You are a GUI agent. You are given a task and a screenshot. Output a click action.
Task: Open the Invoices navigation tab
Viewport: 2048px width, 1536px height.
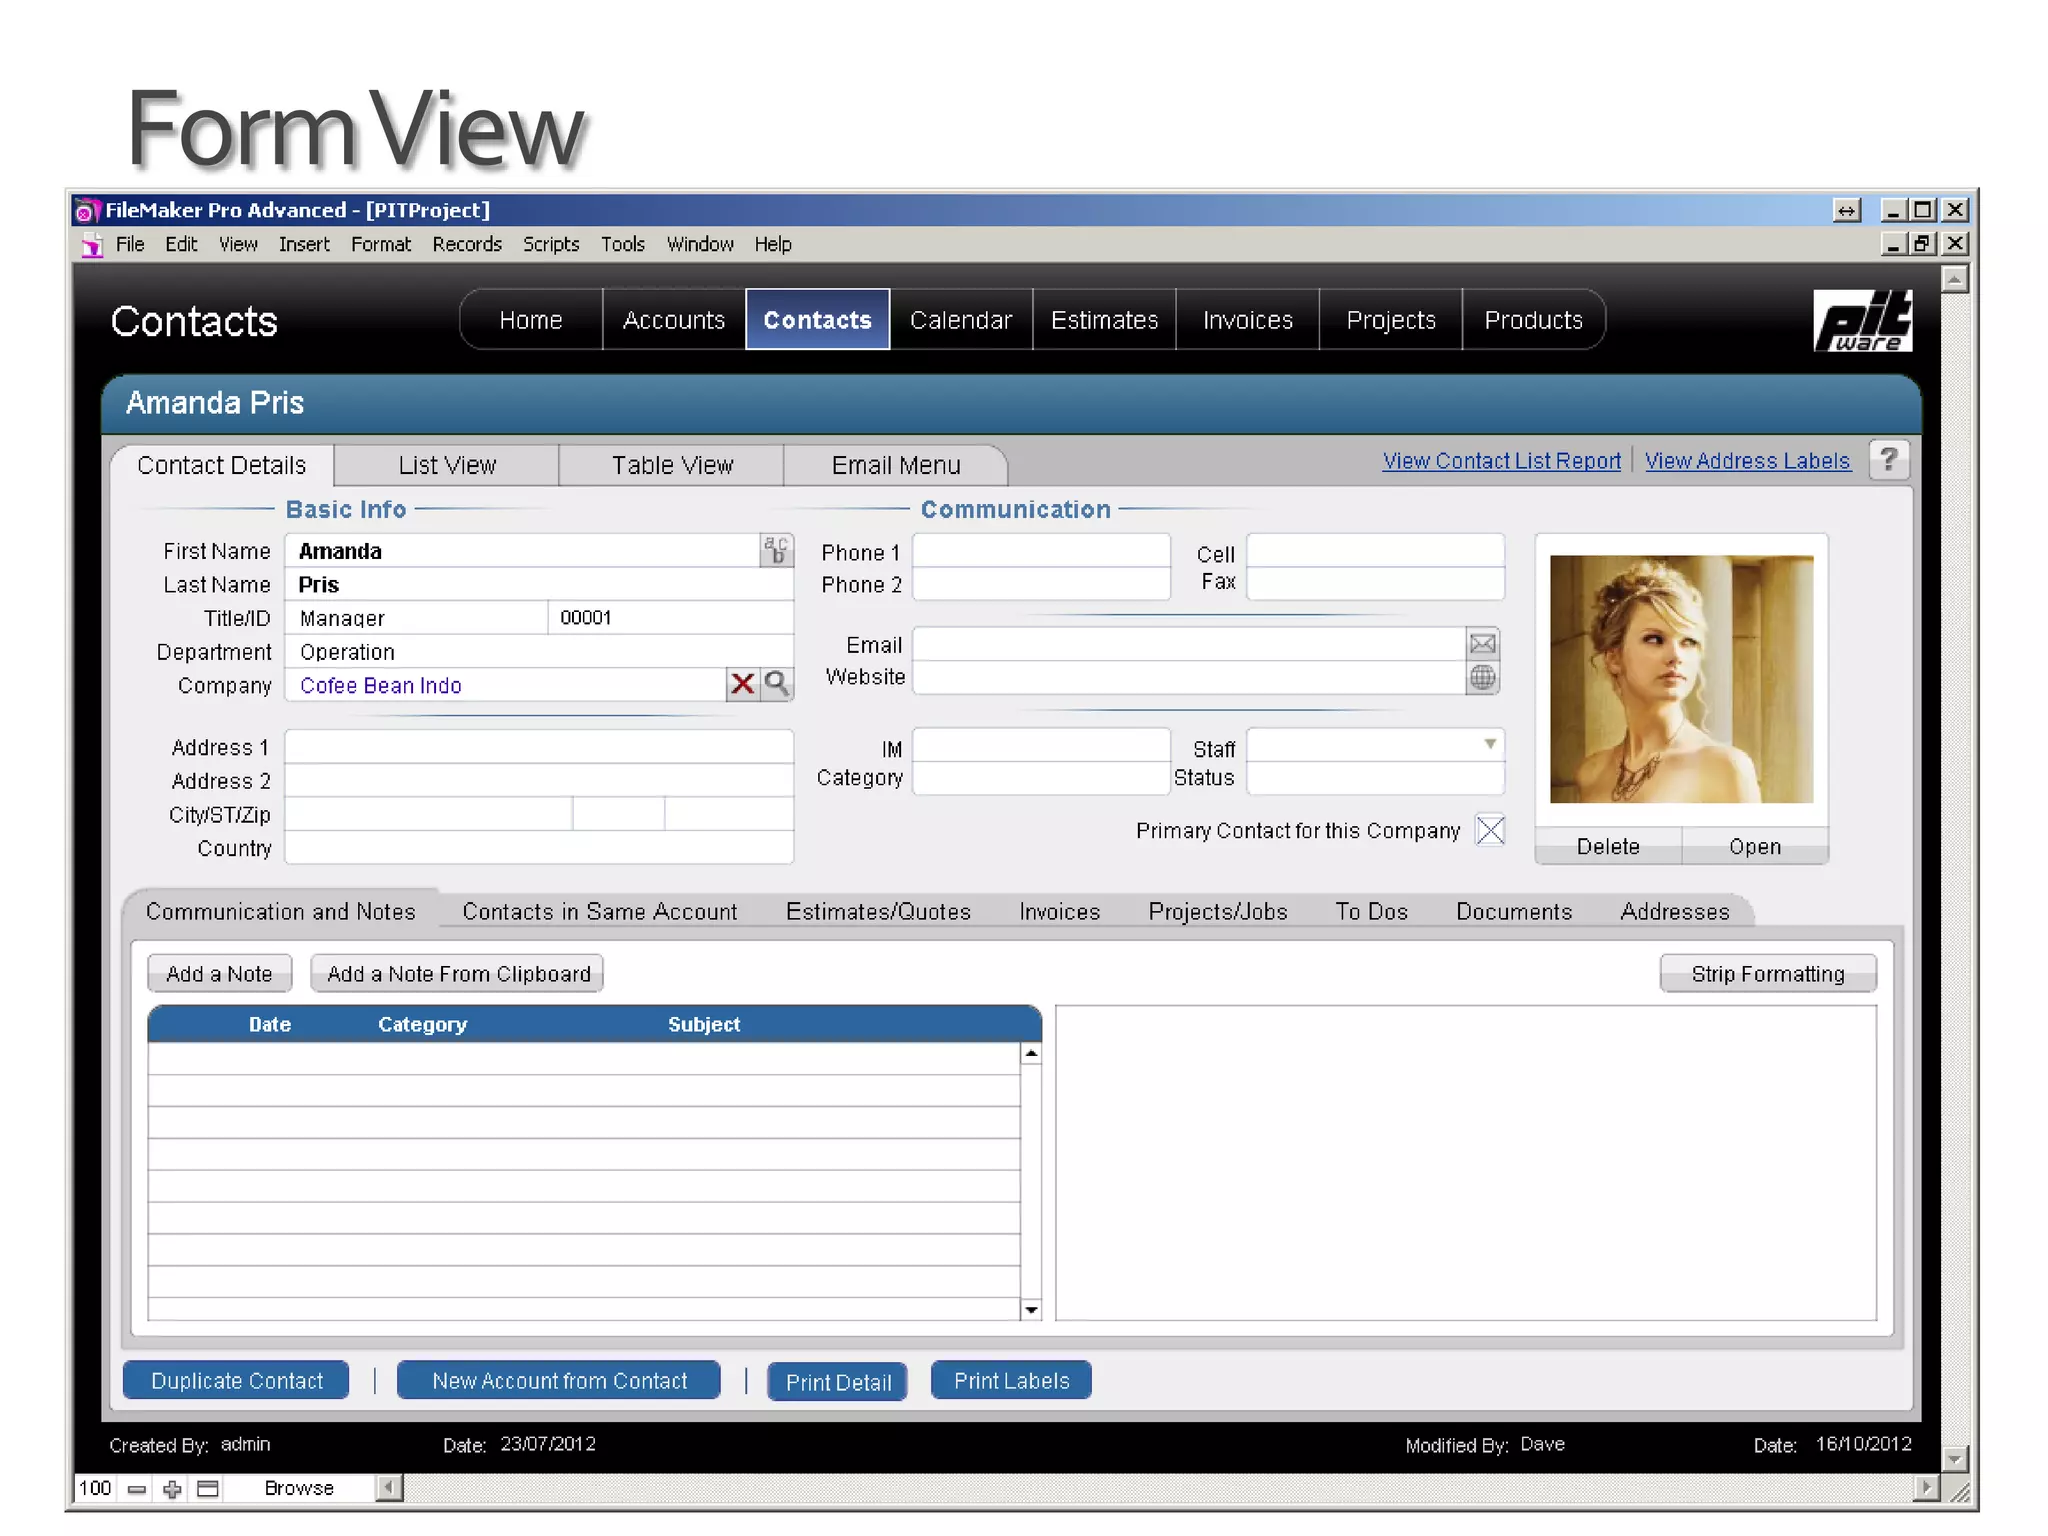pos(1247,320)
